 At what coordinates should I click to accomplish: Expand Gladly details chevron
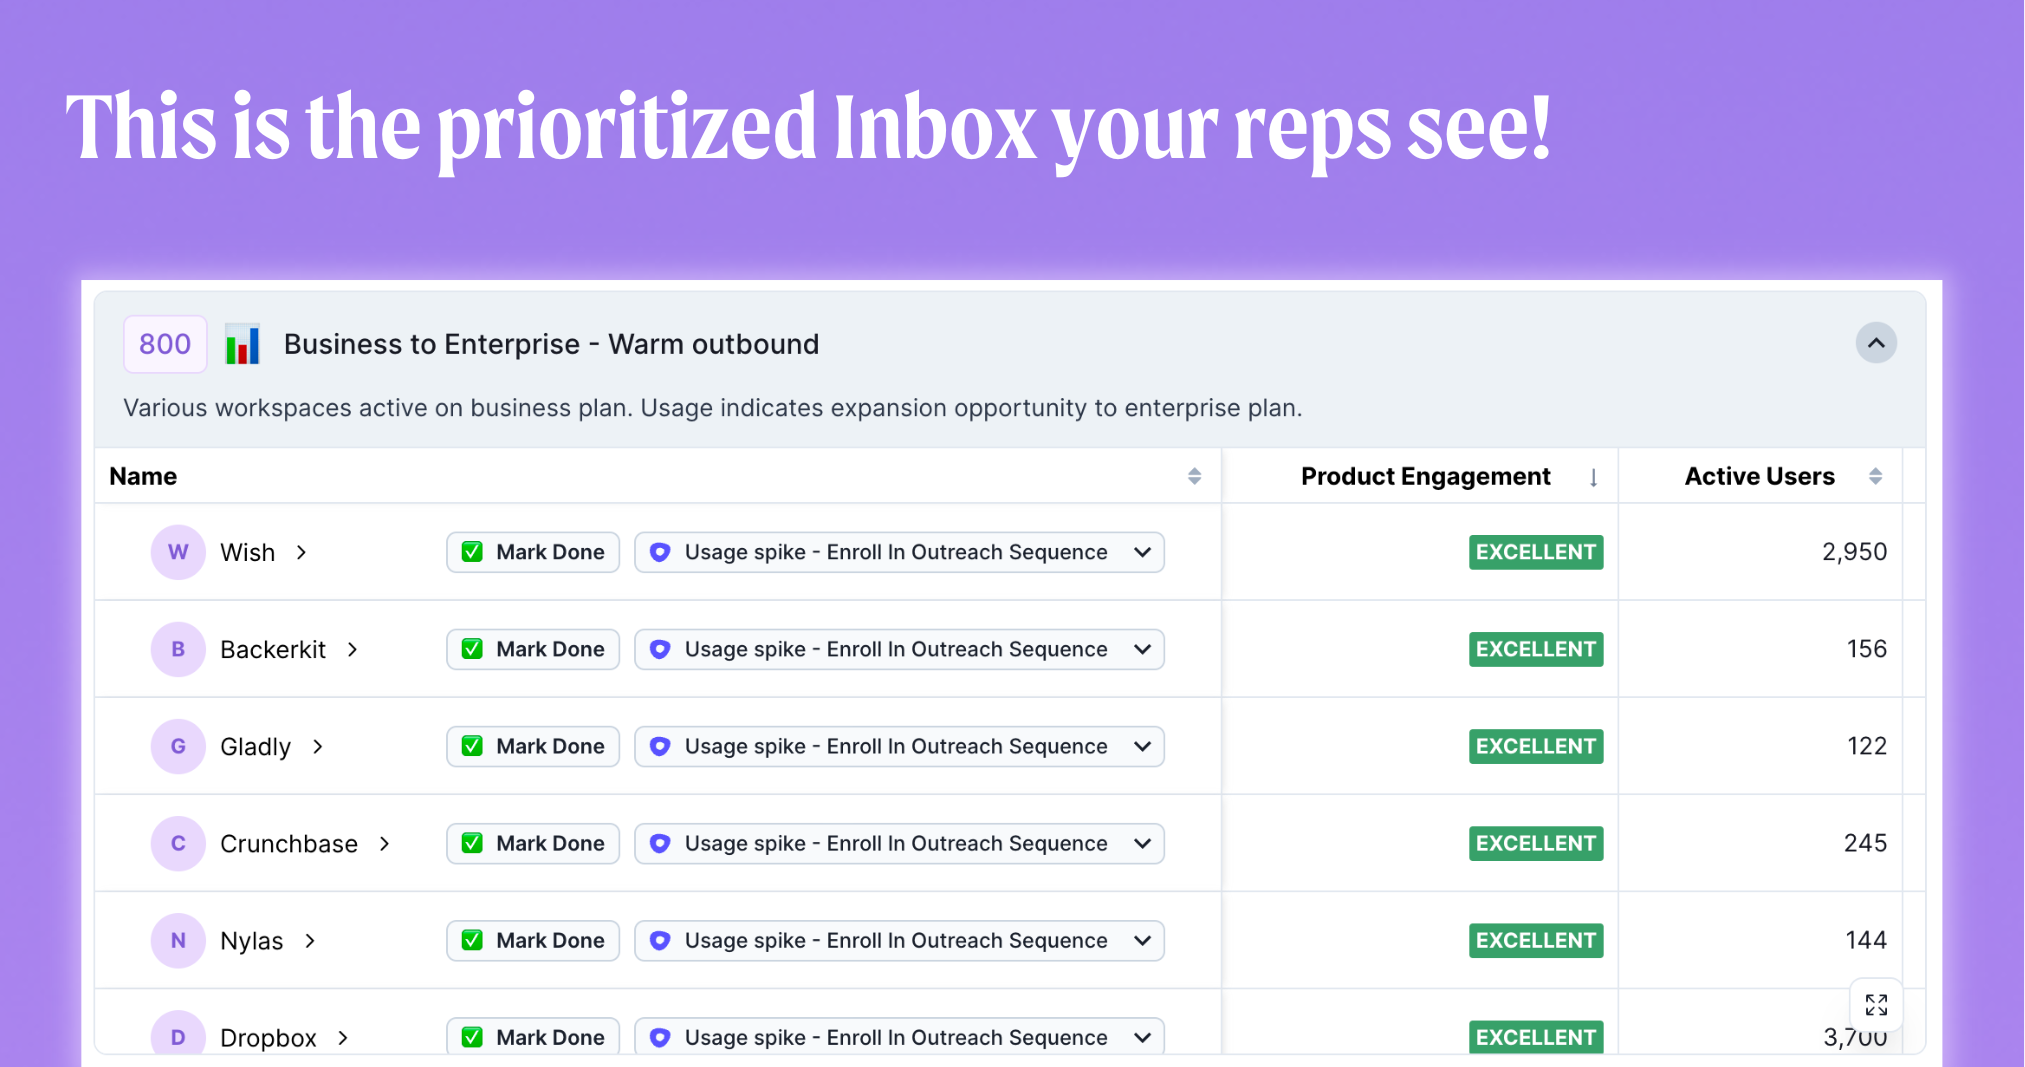click(x=317, y=746)
